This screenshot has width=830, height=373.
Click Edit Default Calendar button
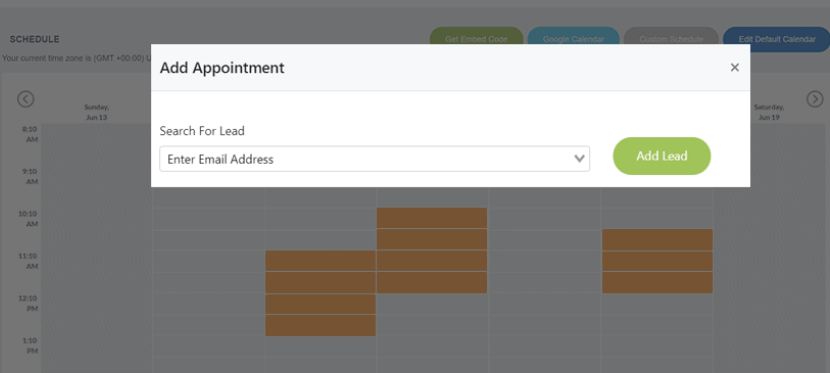777,39
